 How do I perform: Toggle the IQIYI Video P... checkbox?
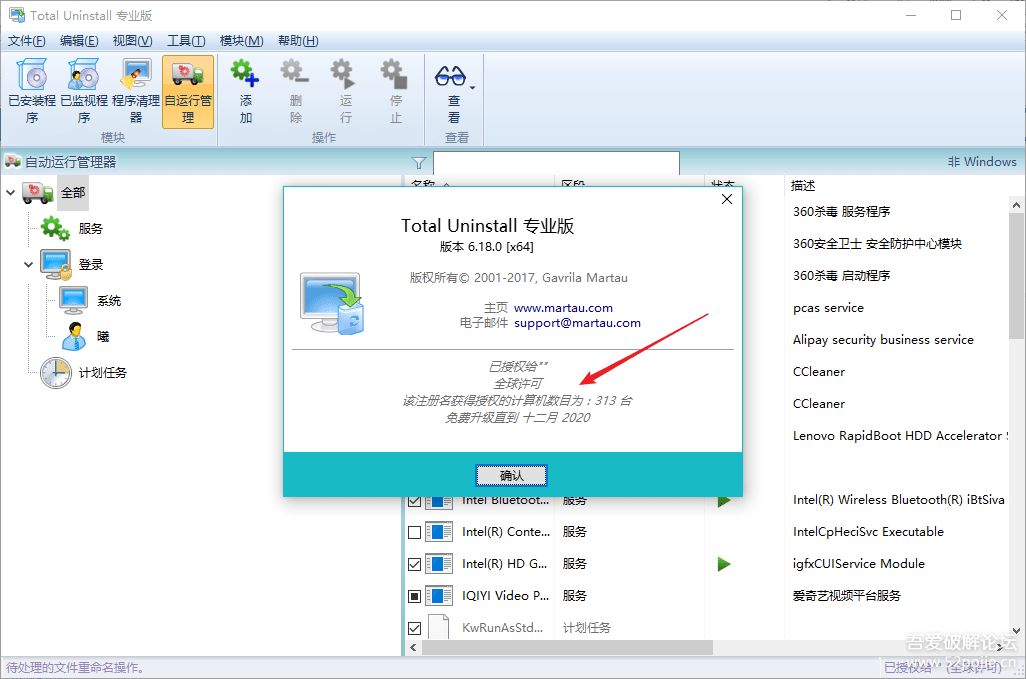click(414, 597)
